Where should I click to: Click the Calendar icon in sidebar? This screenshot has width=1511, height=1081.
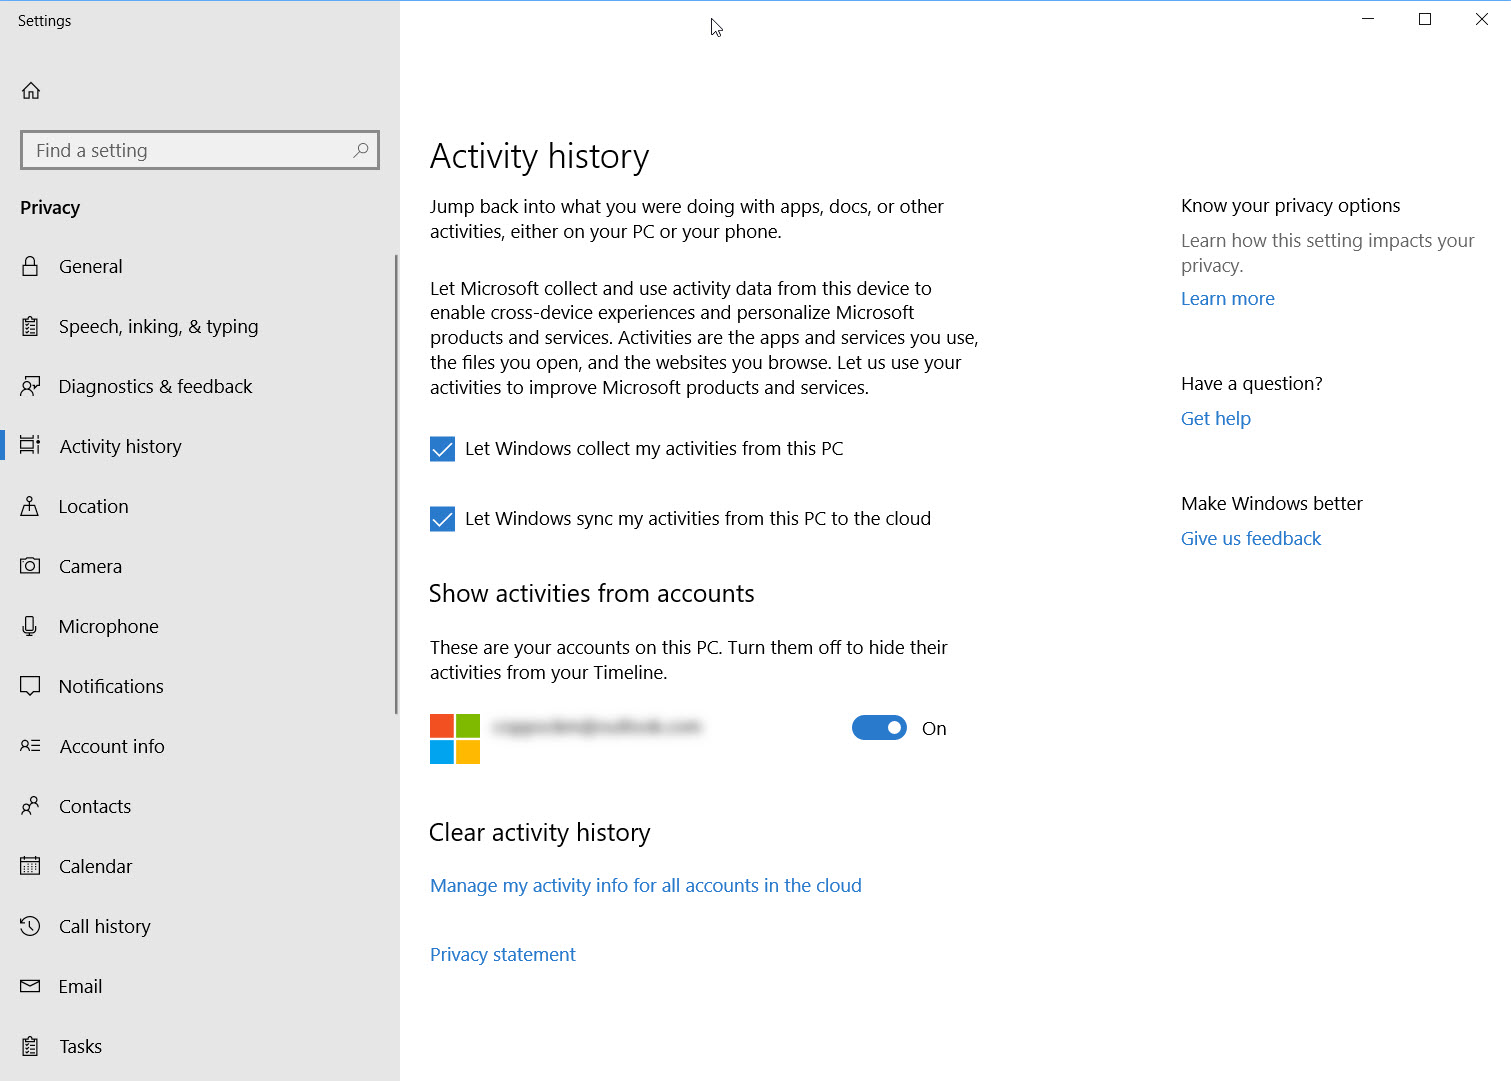coord(30,866)
